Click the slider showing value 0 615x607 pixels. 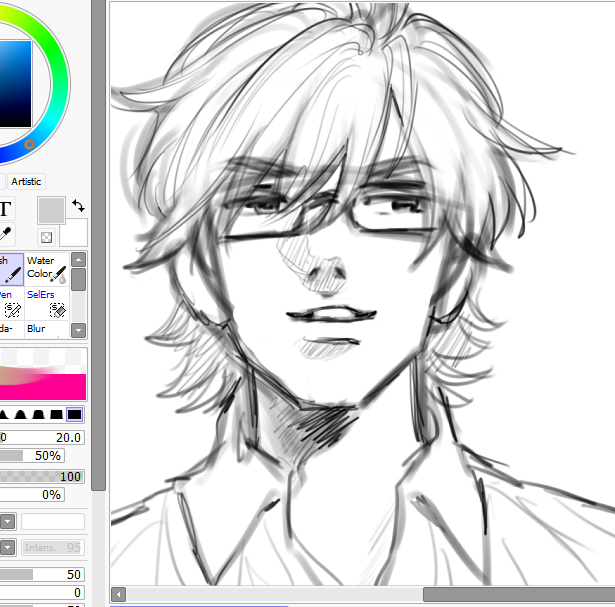42,592
